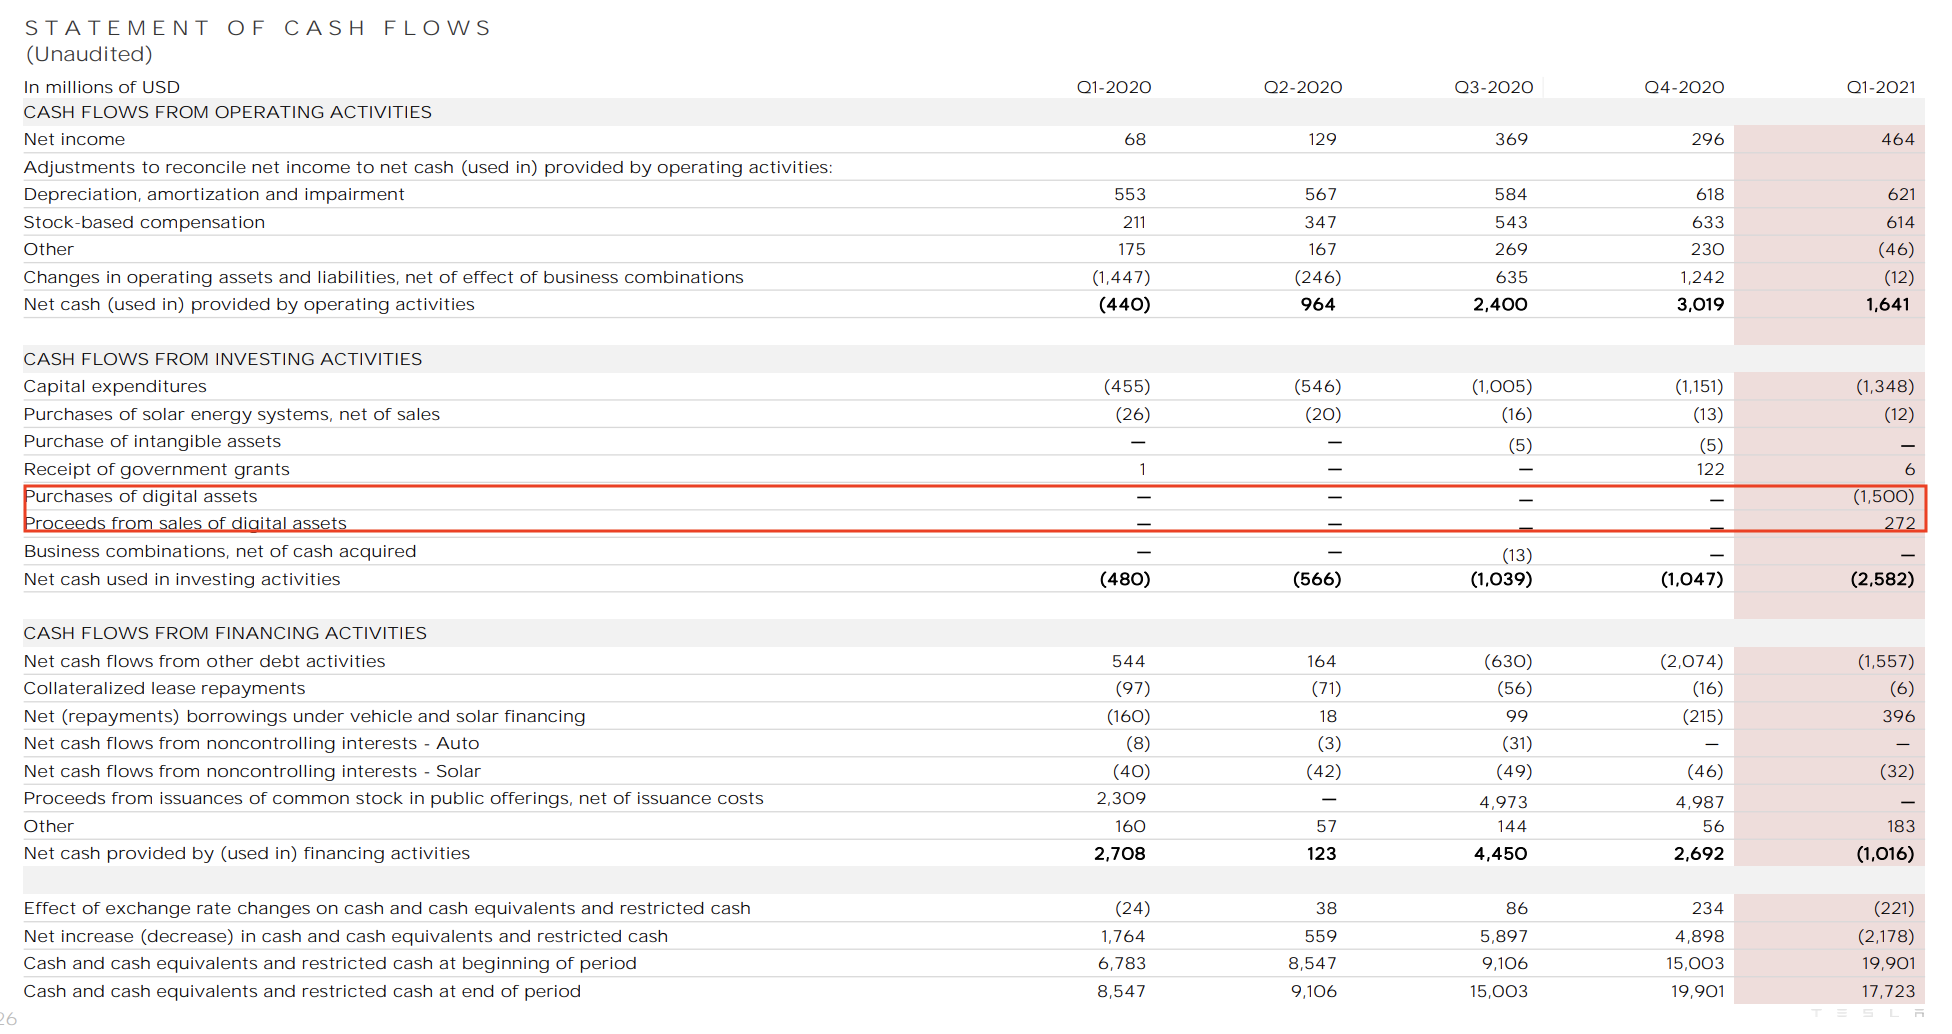Click financing cash value 4,450
Image resolution: width=1952 pixels, height=1034 pixels.
coord(1500,853)
